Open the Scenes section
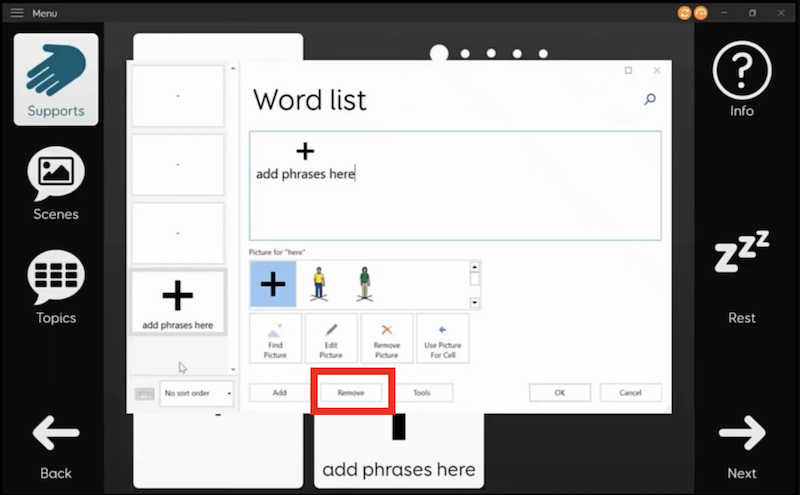 pos(56,183)
